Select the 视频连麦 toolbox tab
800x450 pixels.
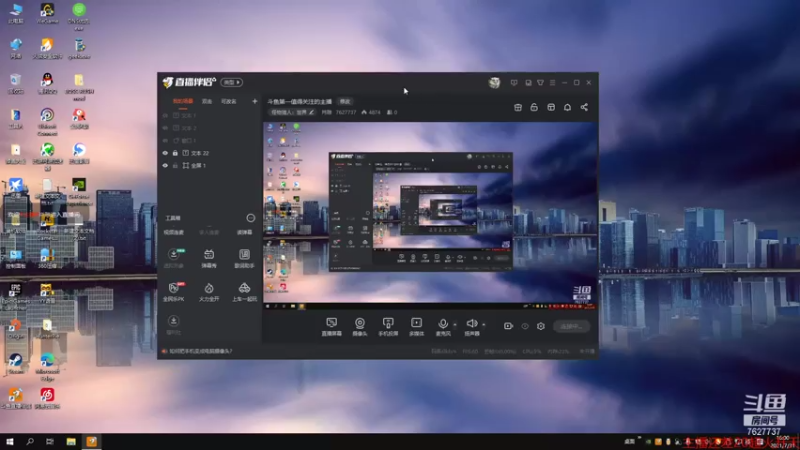(x=173, y=232)
